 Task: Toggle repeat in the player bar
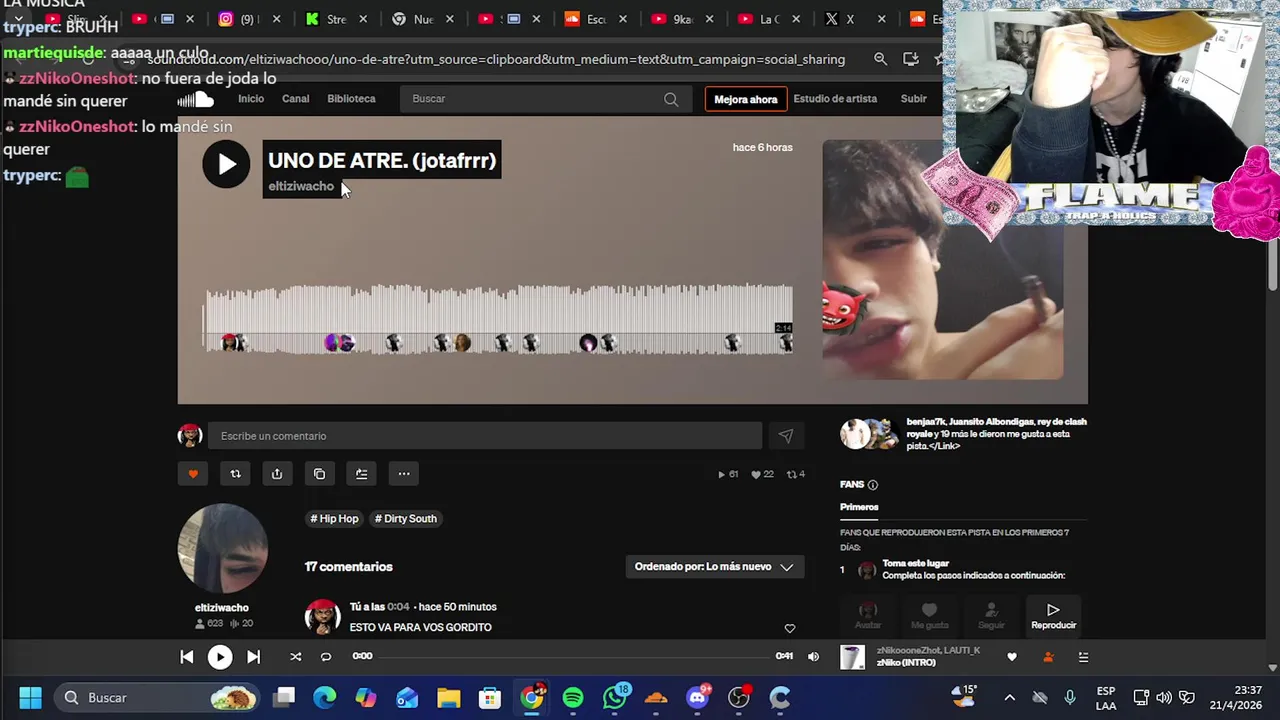coord(326,657)
